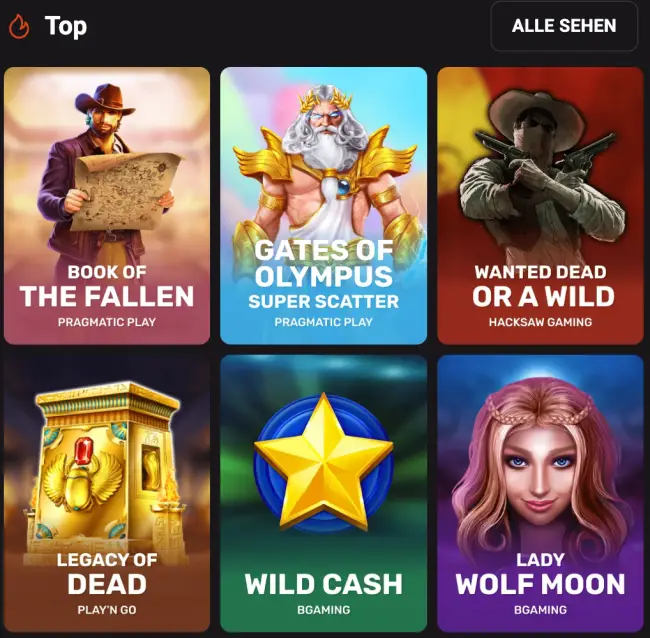The width and height of the screenshot is (650, 638).
Task: Open the Lady Wolf Moon game card
Action: tap(541, 493)
